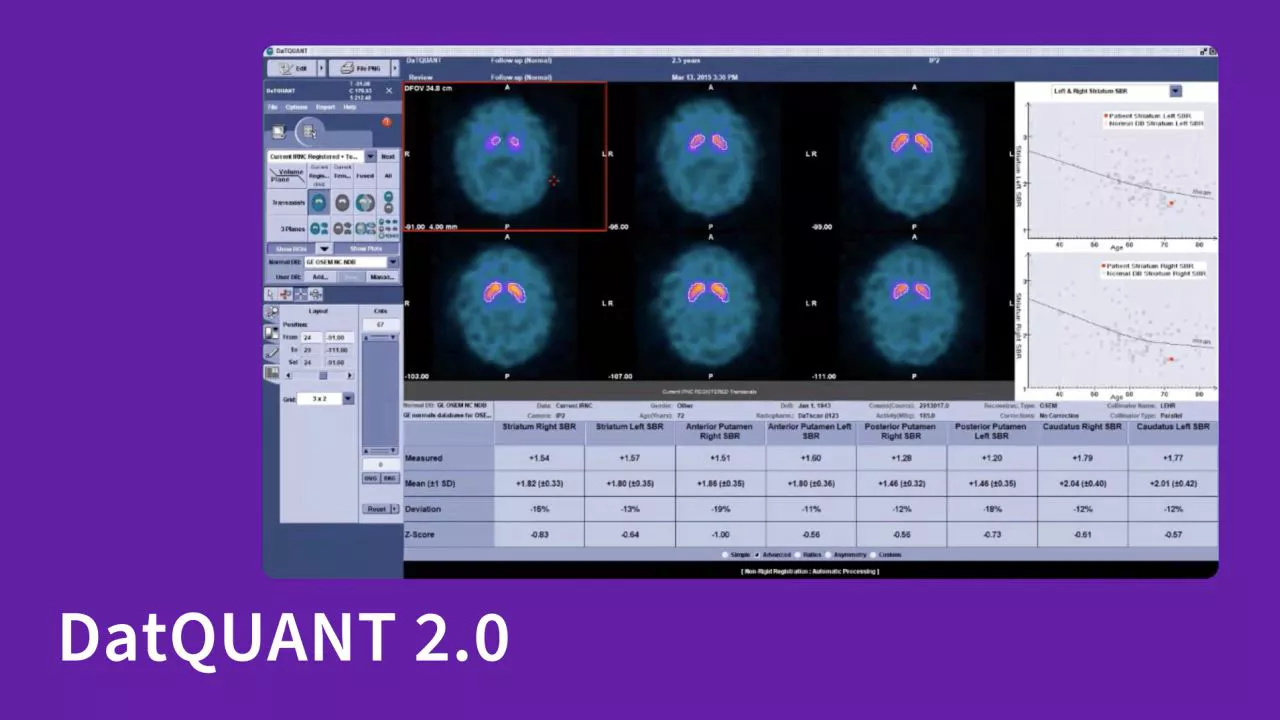Click the File PNG printer button
Image resolution: width=1280 pixels, height=720 pixels.
click(360, 68)
